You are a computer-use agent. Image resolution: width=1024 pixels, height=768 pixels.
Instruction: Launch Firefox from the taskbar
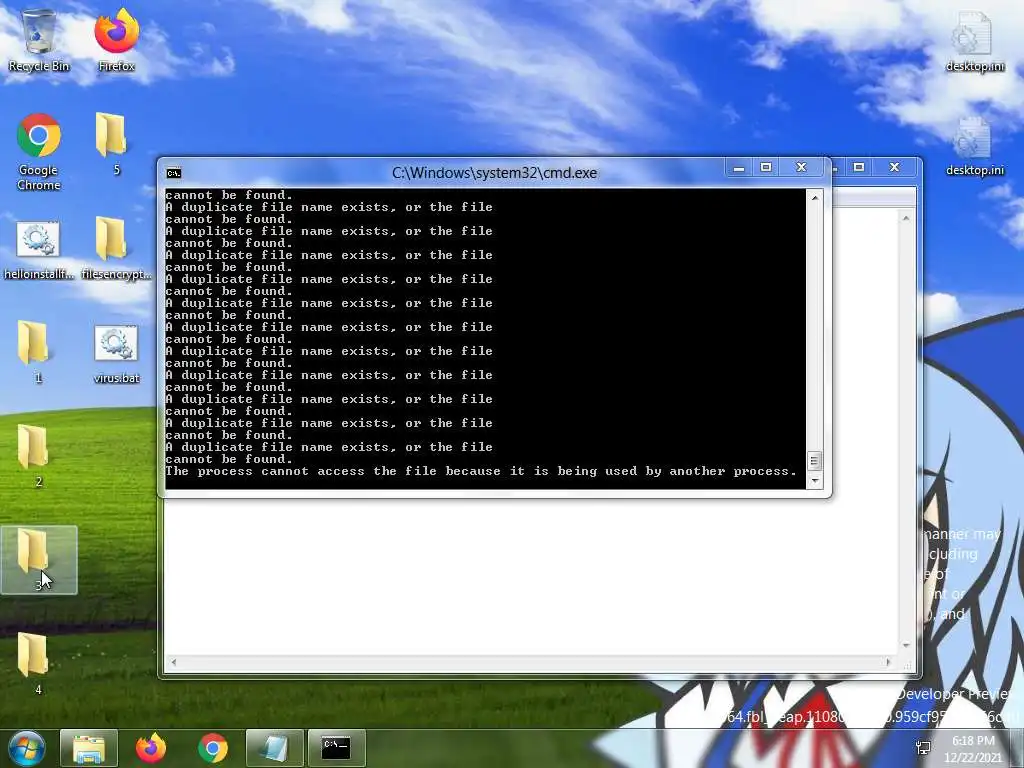pyautogui.click(x=151, y=748)
